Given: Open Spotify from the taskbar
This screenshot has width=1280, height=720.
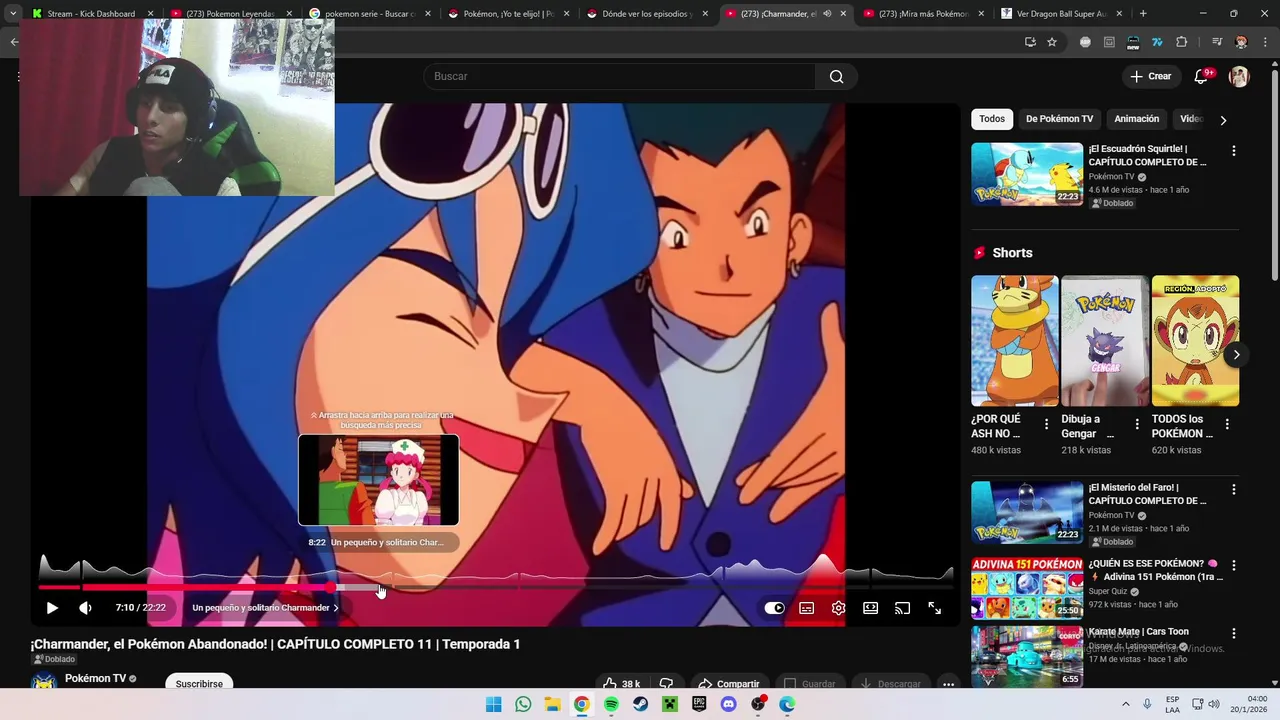Looking at the screenshot, I should pos(611,704).
